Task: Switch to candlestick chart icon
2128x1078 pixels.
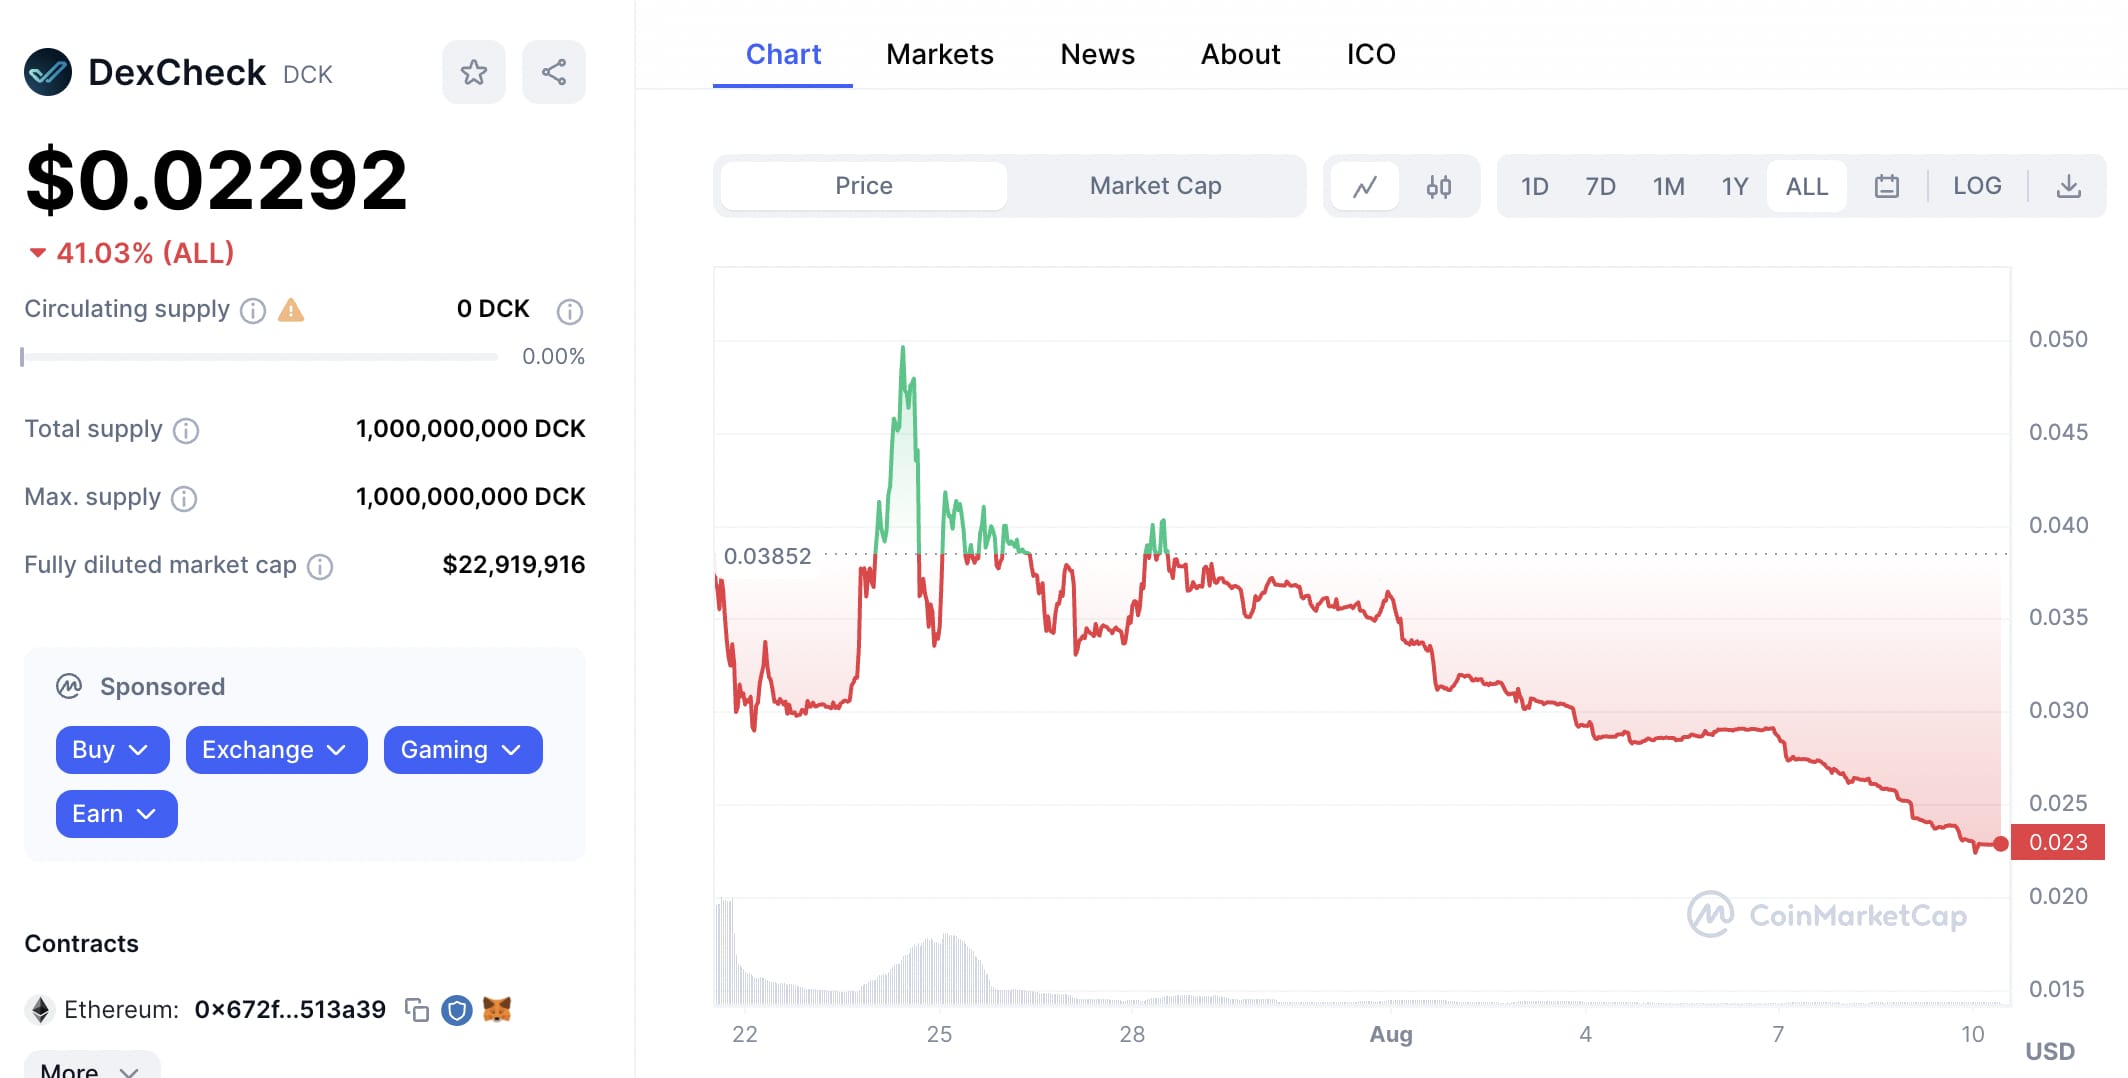Action: click(1439, 187)
